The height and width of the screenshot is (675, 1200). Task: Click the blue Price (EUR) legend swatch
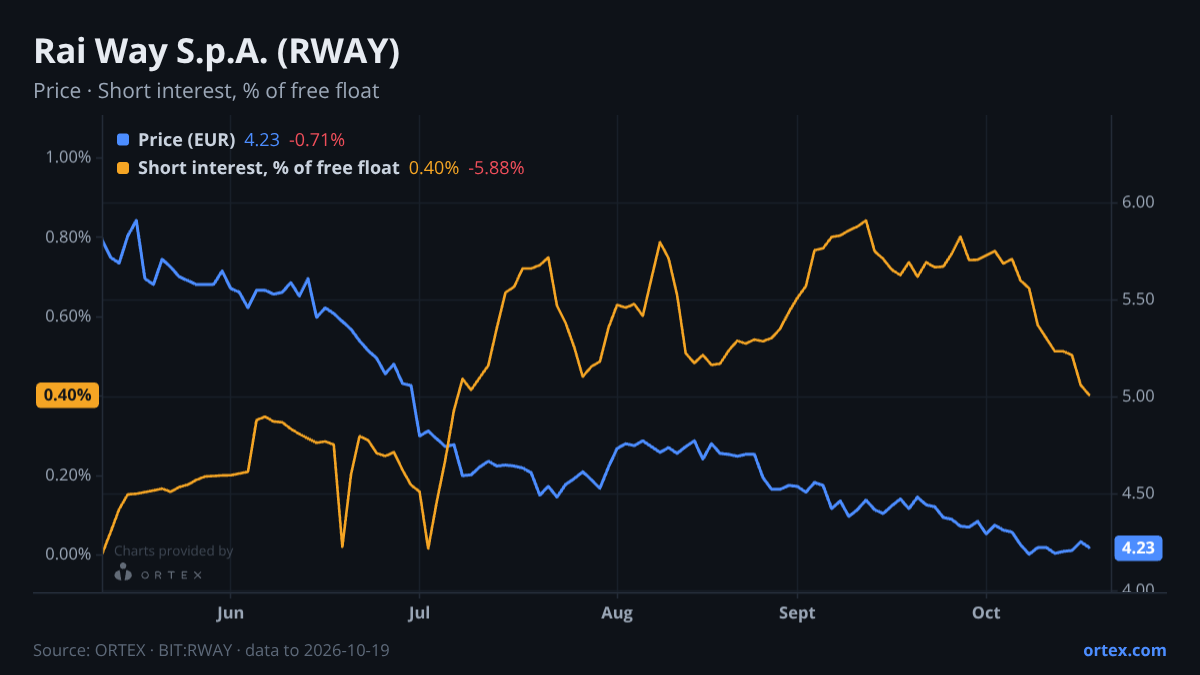pyautogui.click(x=123, y=140)
